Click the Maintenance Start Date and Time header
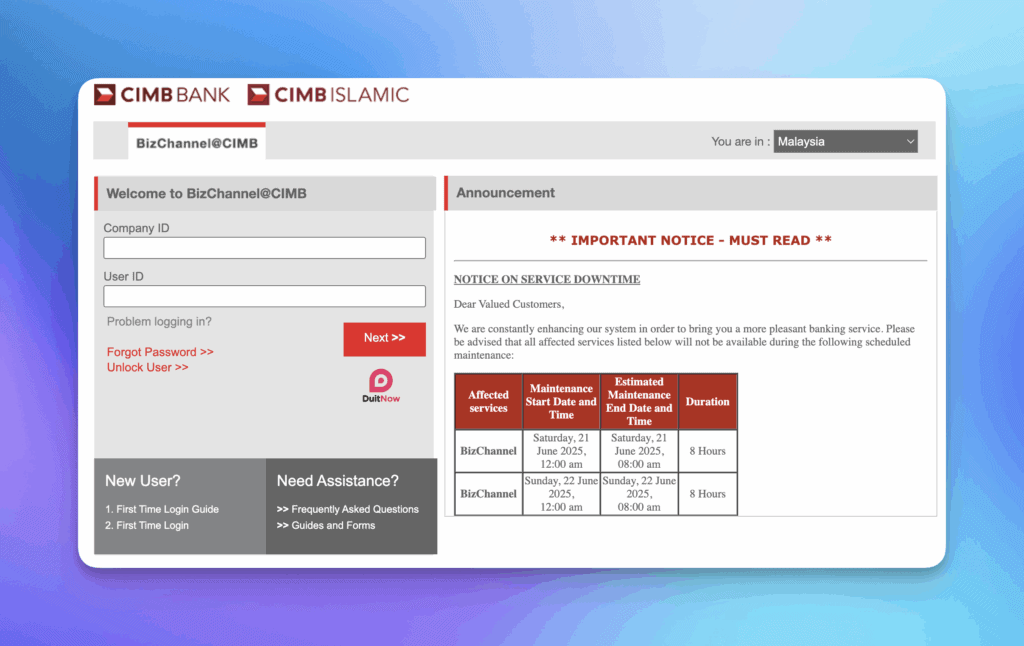Screen dimensions: 1024x646 pyautogui.click(x=561, y=401)
